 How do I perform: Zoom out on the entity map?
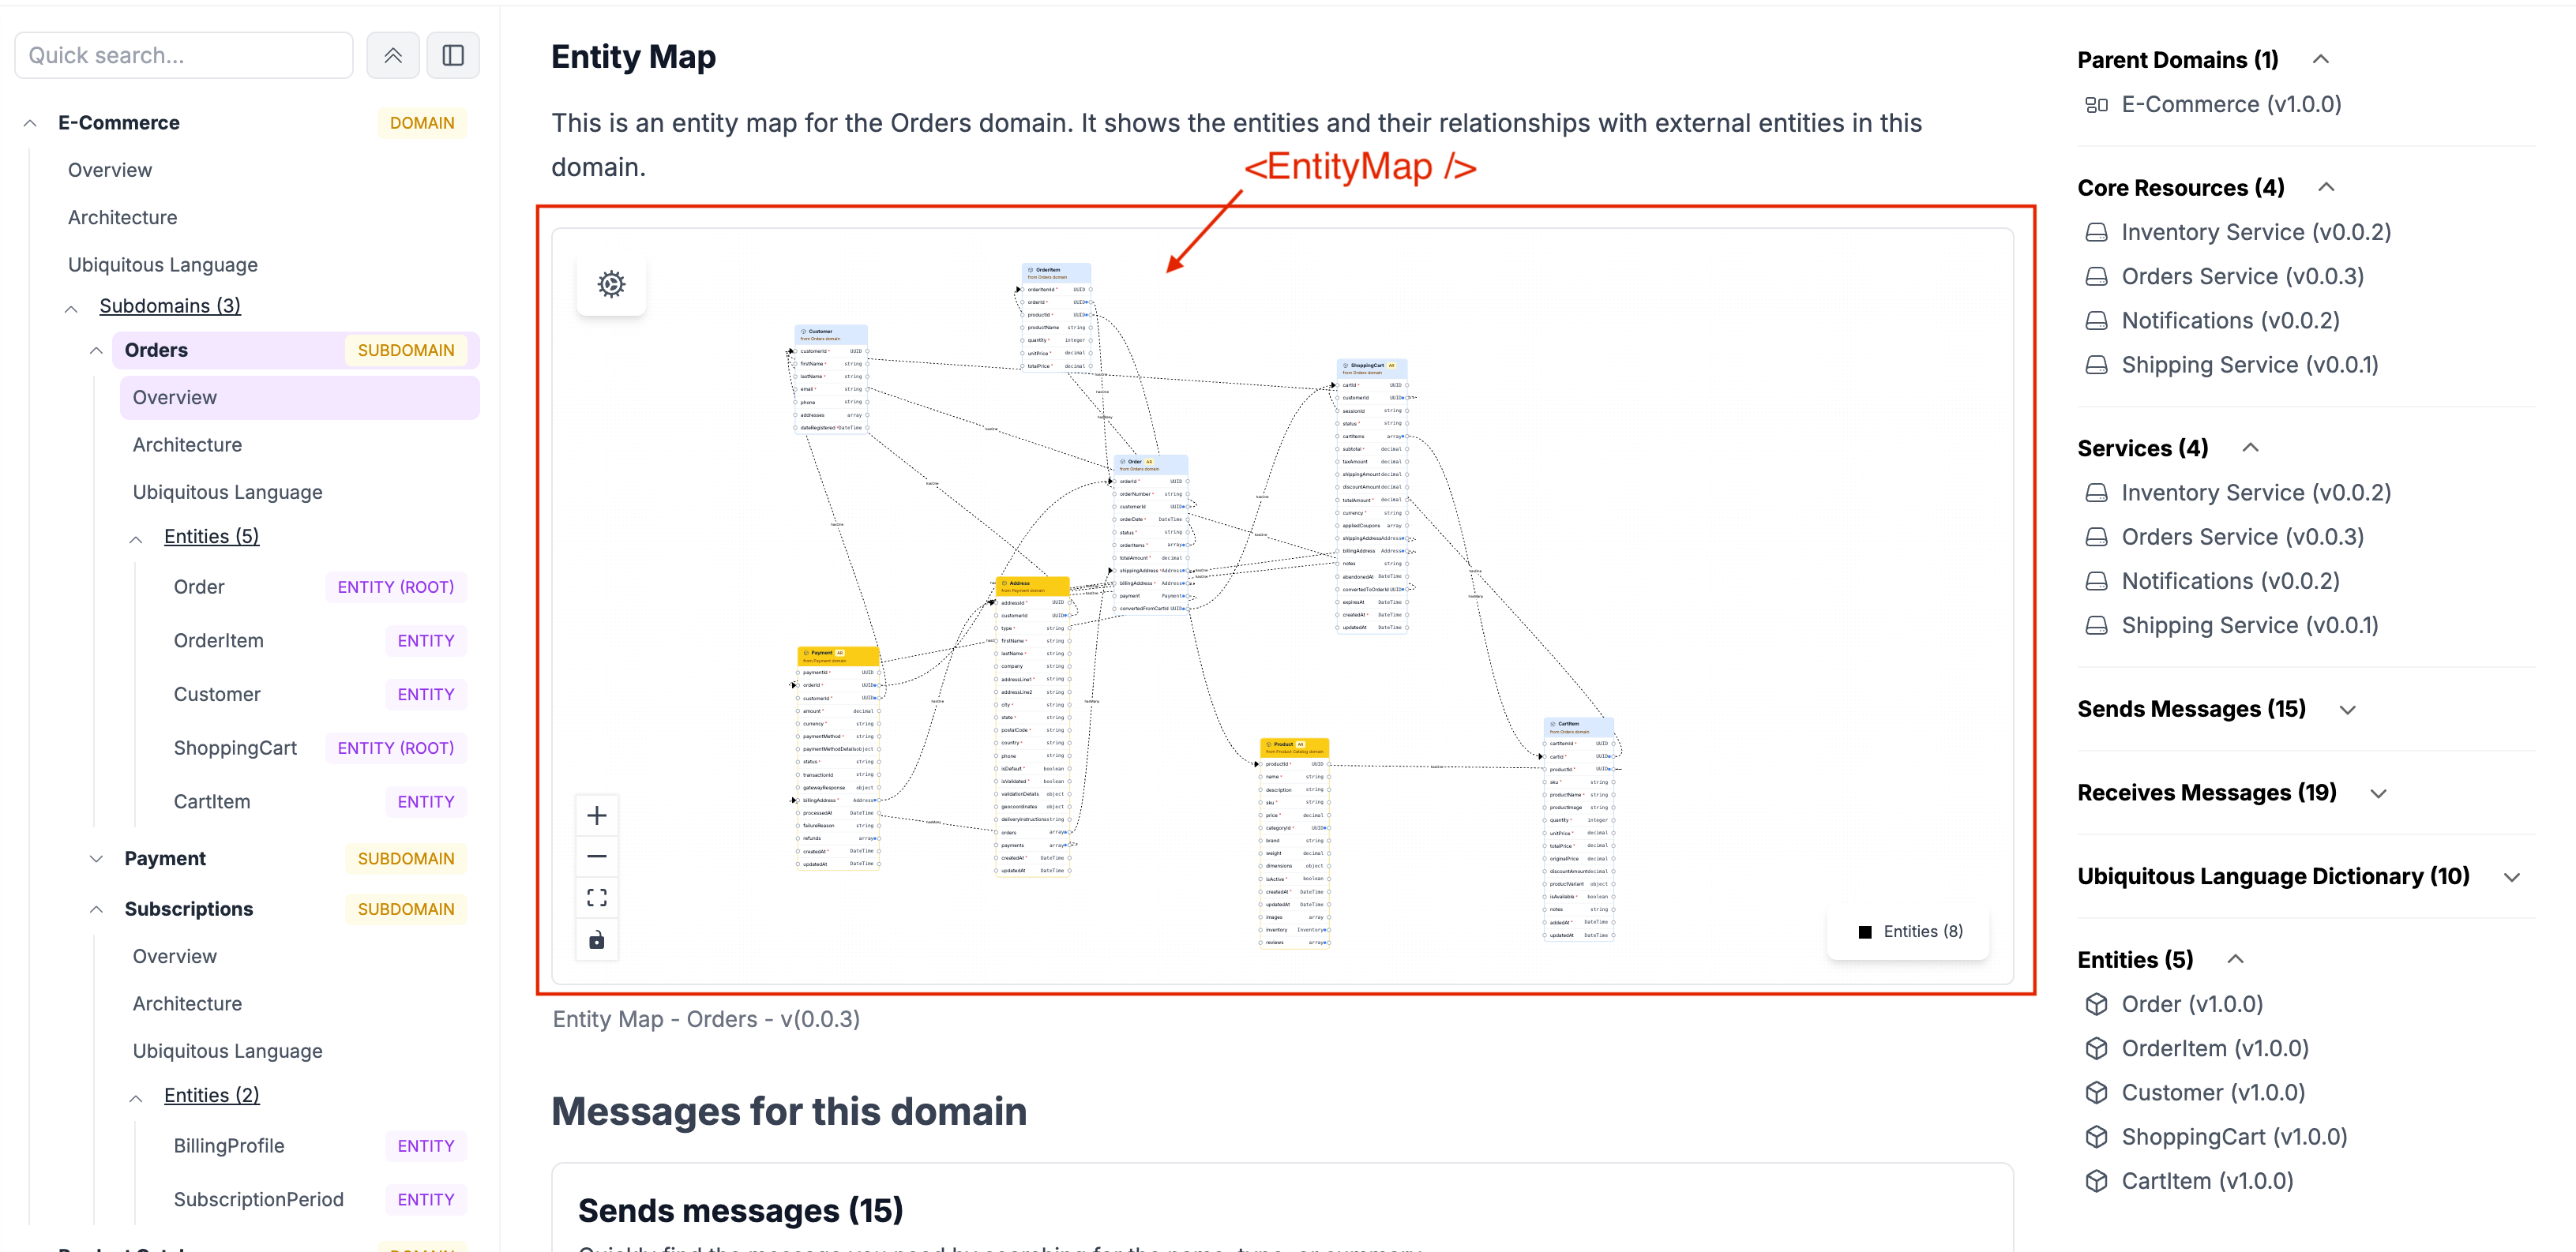click(597, 856)
